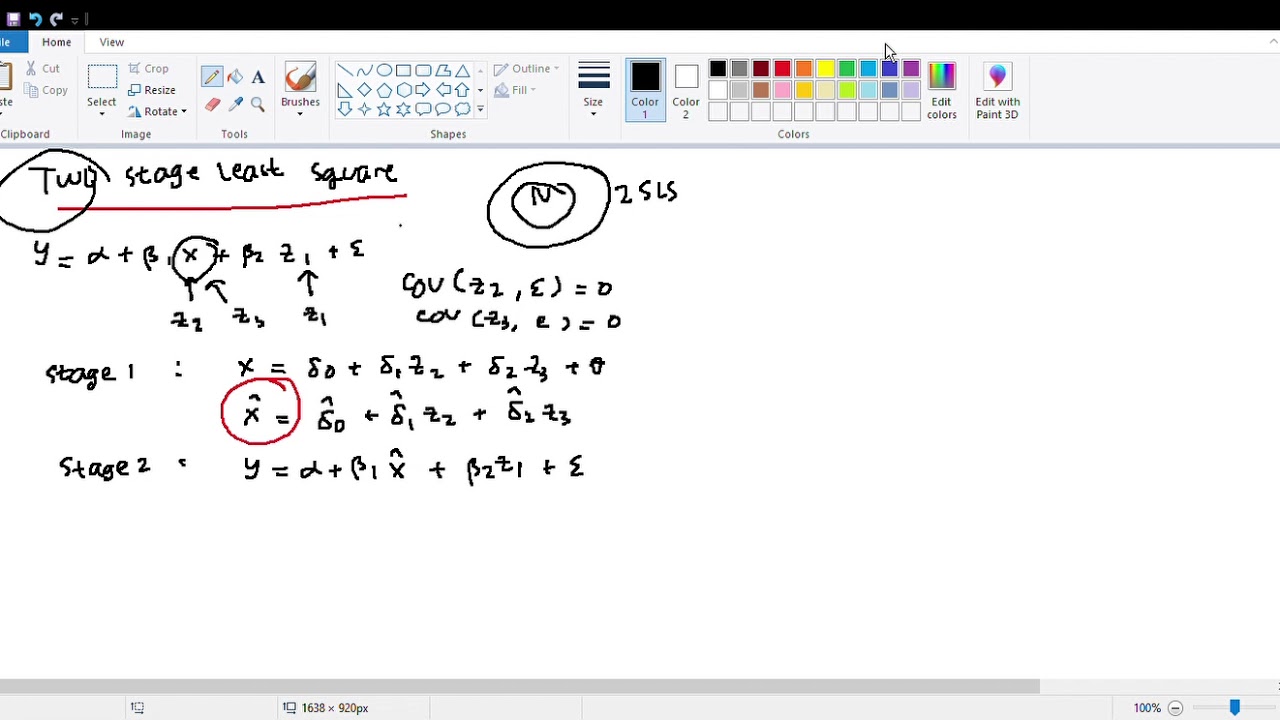The height and width of the screenshot is (720, 1280).
Task: Choose the Rectangle shape
Action: pyautogui.click(x=403, y=70)
